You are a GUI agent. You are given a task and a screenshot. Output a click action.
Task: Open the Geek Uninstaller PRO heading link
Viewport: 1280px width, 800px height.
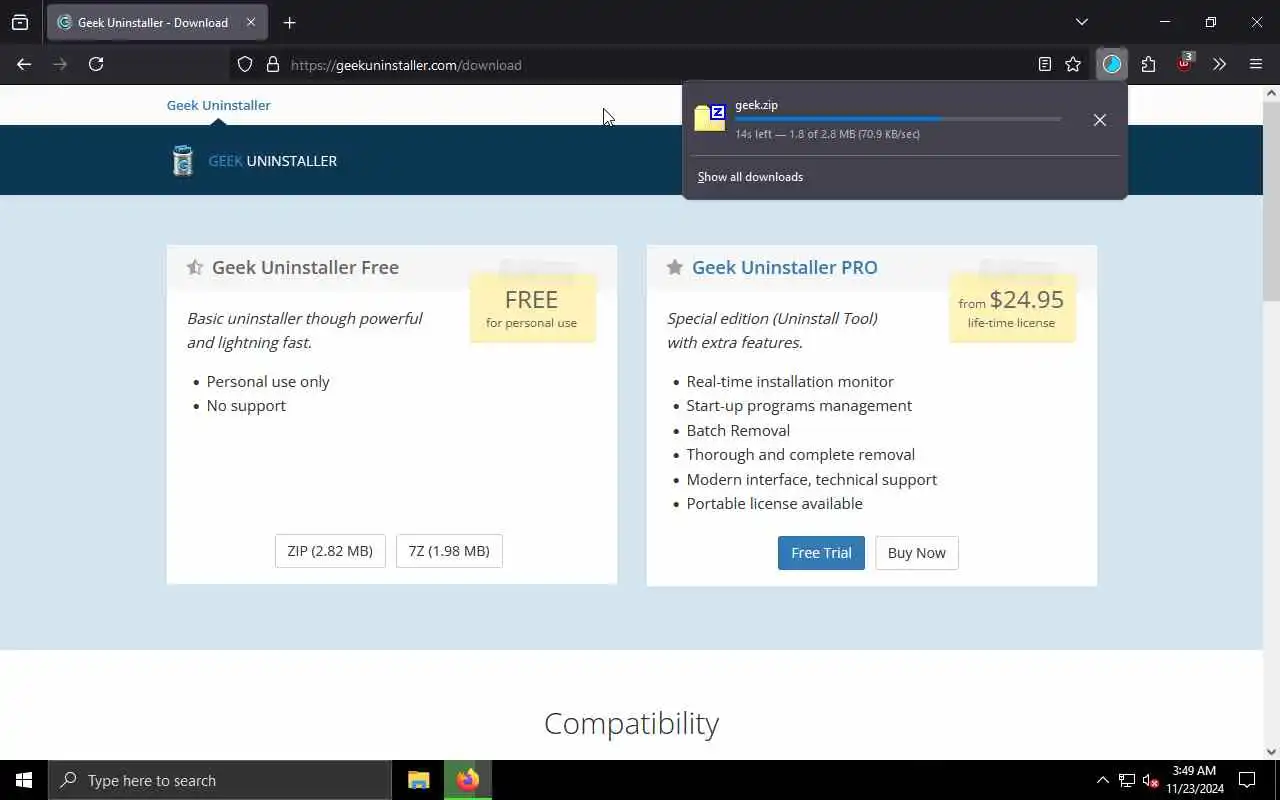coord(785,267)
